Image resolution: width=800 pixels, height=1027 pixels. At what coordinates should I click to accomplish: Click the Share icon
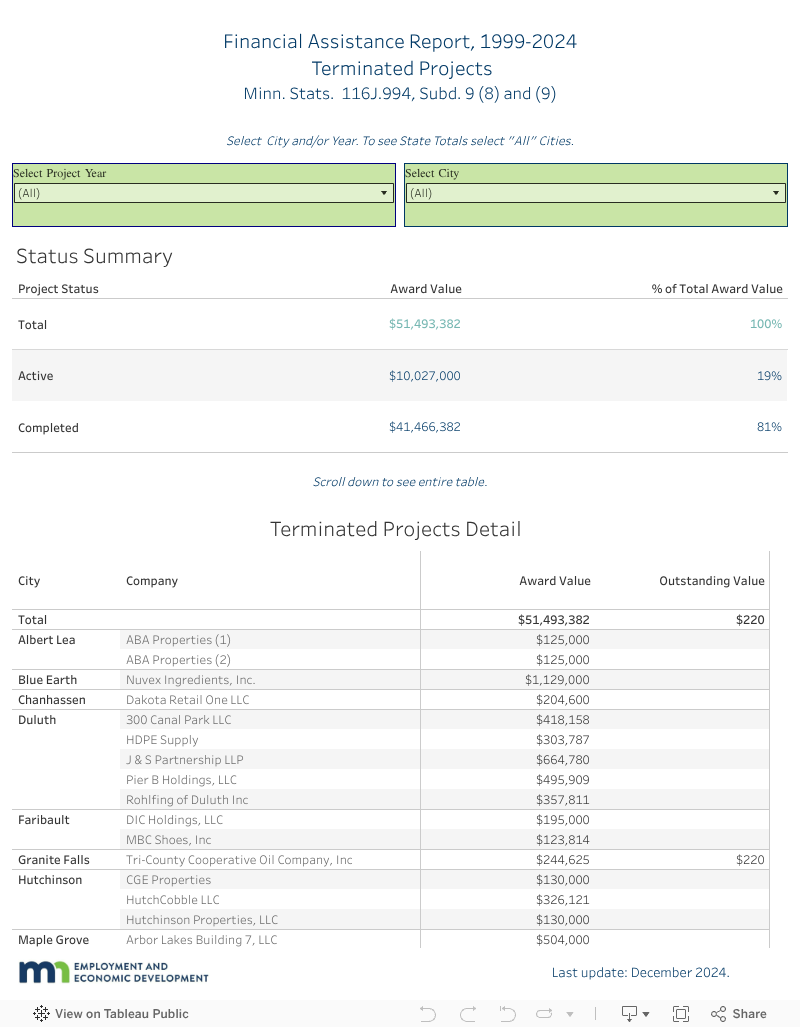[738, 1013]
